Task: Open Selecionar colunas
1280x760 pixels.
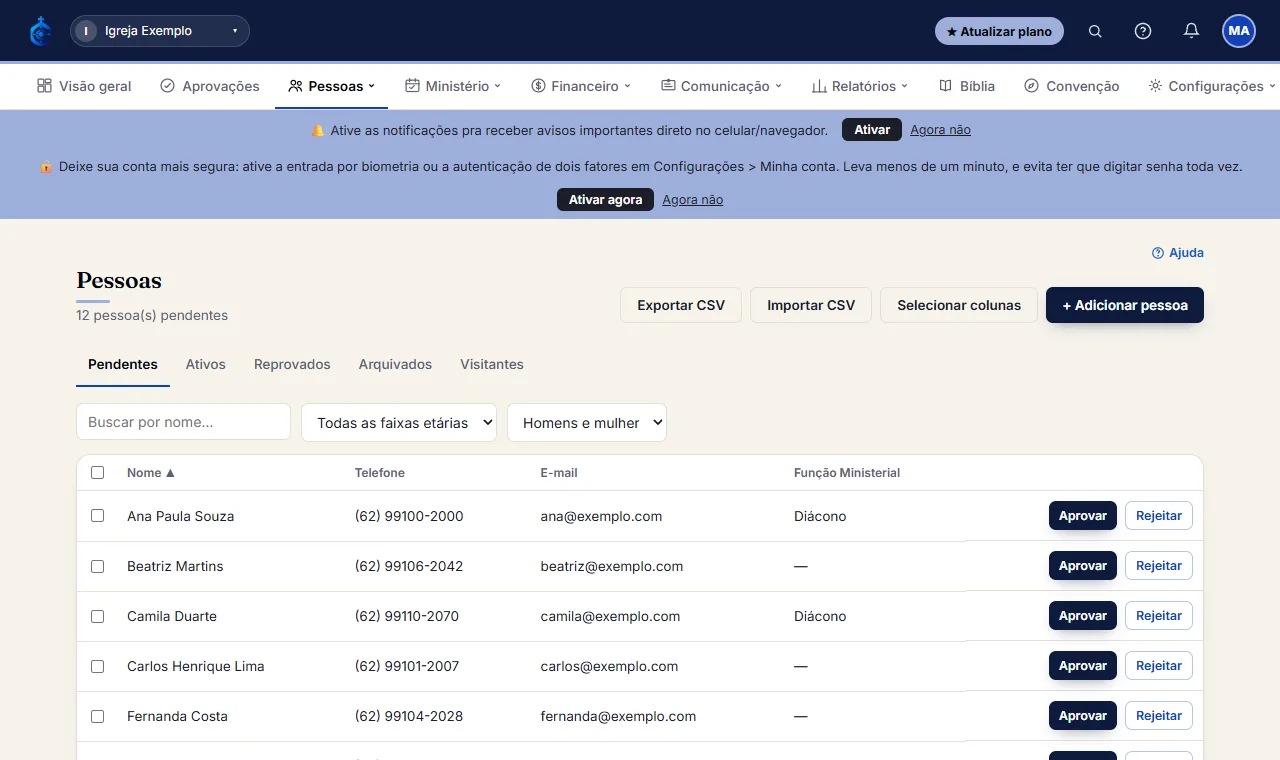Action: (x=959, y=305)
